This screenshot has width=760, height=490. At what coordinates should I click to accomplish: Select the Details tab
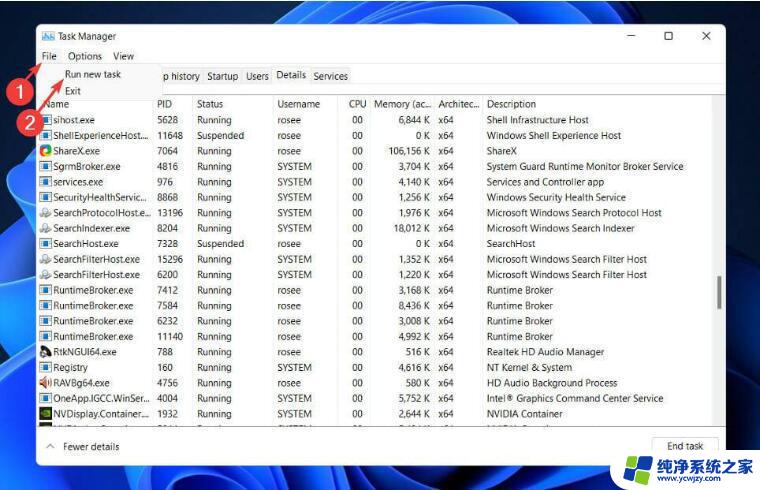[x=291, y=75]
